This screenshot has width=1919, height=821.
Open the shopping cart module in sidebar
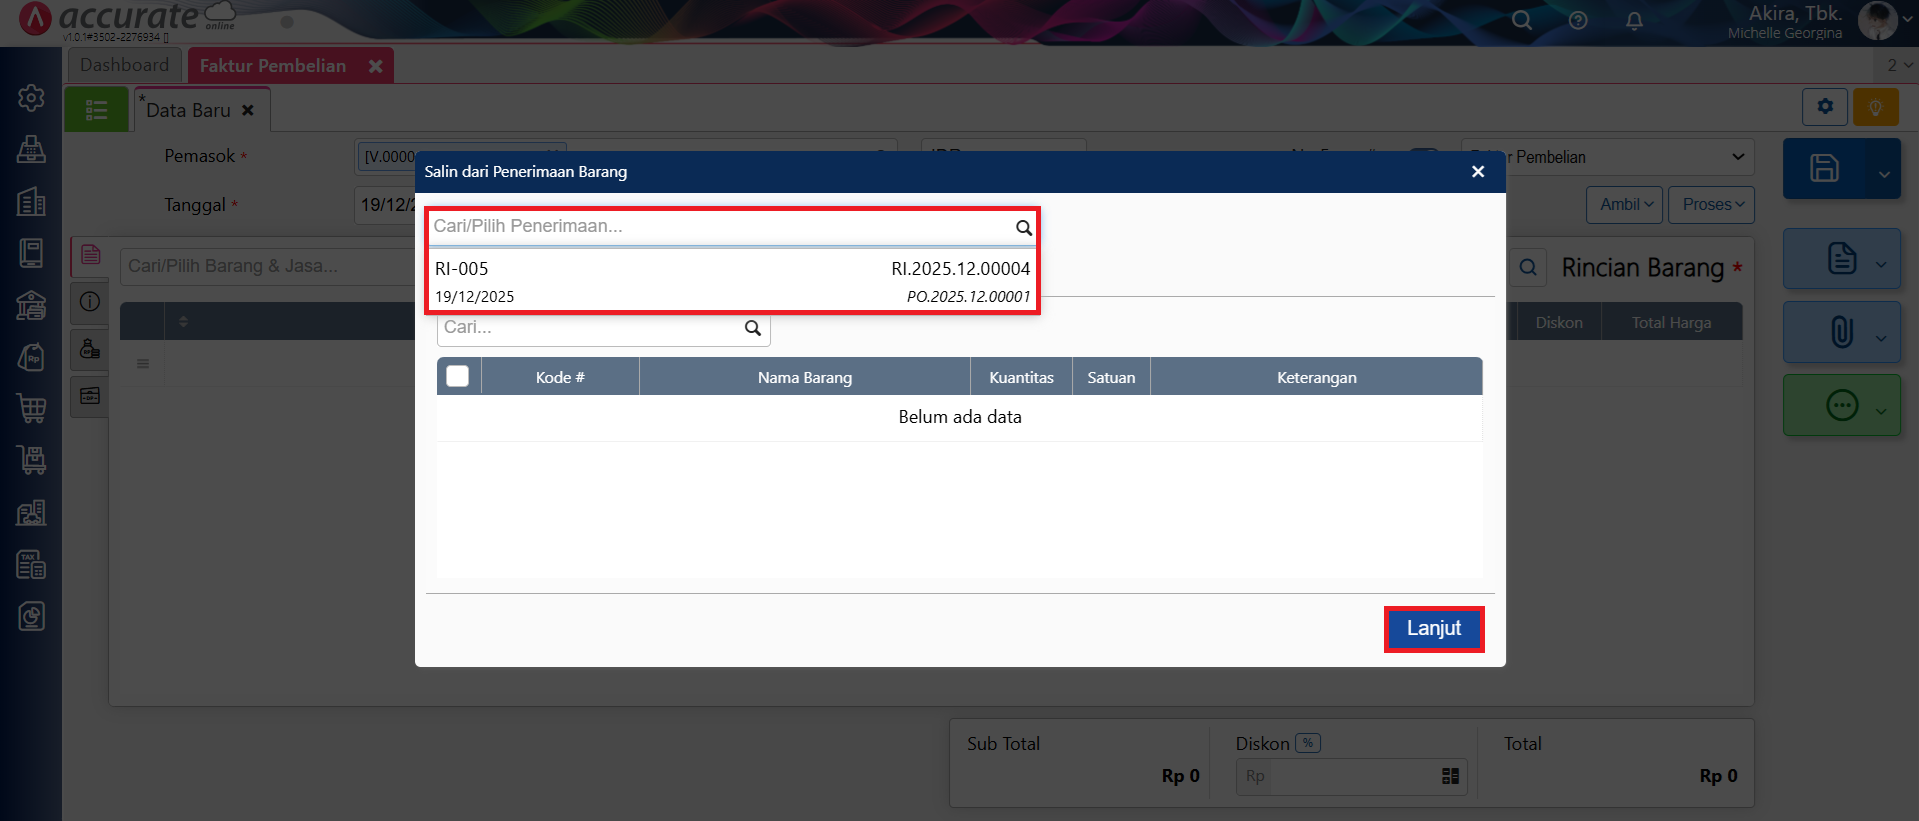31,408
